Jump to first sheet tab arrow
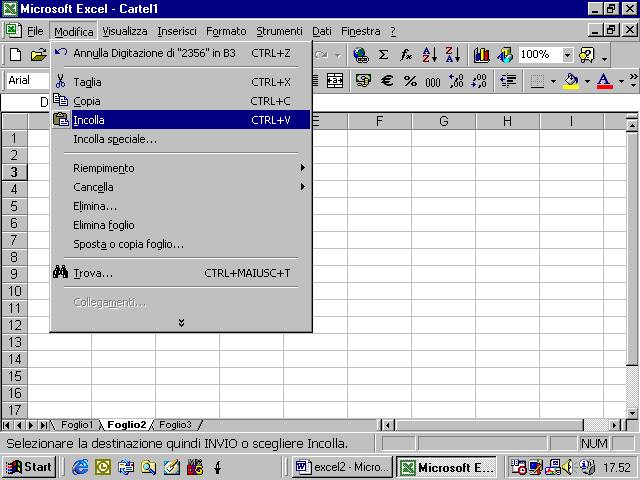Image resolution: width=640 pixels, height=480 pixels. click(x=7, y=425)
